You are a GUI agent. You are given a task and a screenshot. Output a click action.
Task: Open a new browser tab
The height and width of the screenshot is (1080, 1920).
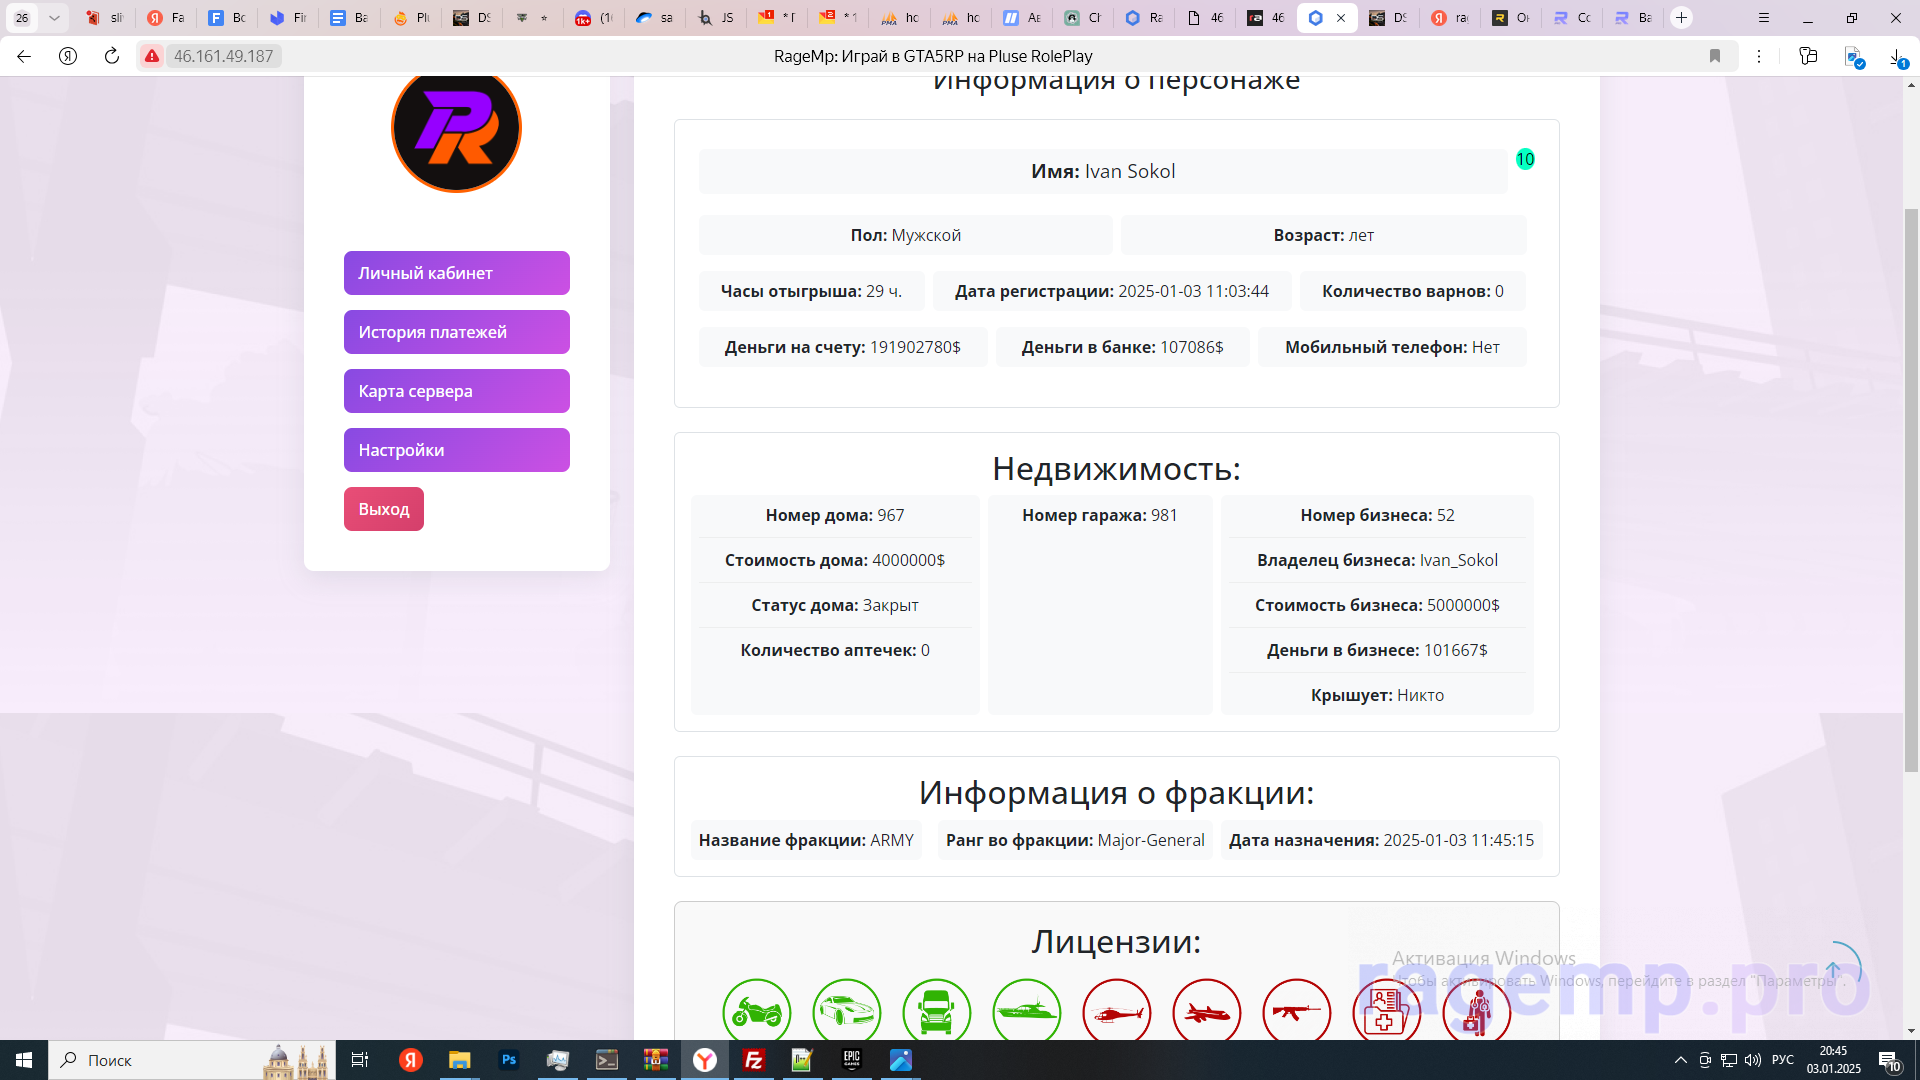[1682, 18]
